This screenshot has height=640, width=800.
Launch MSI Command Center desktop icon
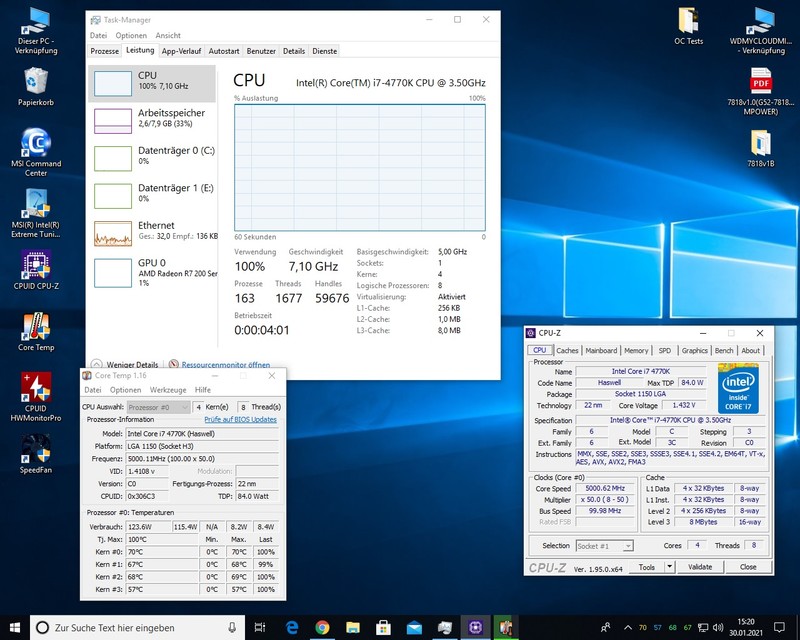coord(36,152)
